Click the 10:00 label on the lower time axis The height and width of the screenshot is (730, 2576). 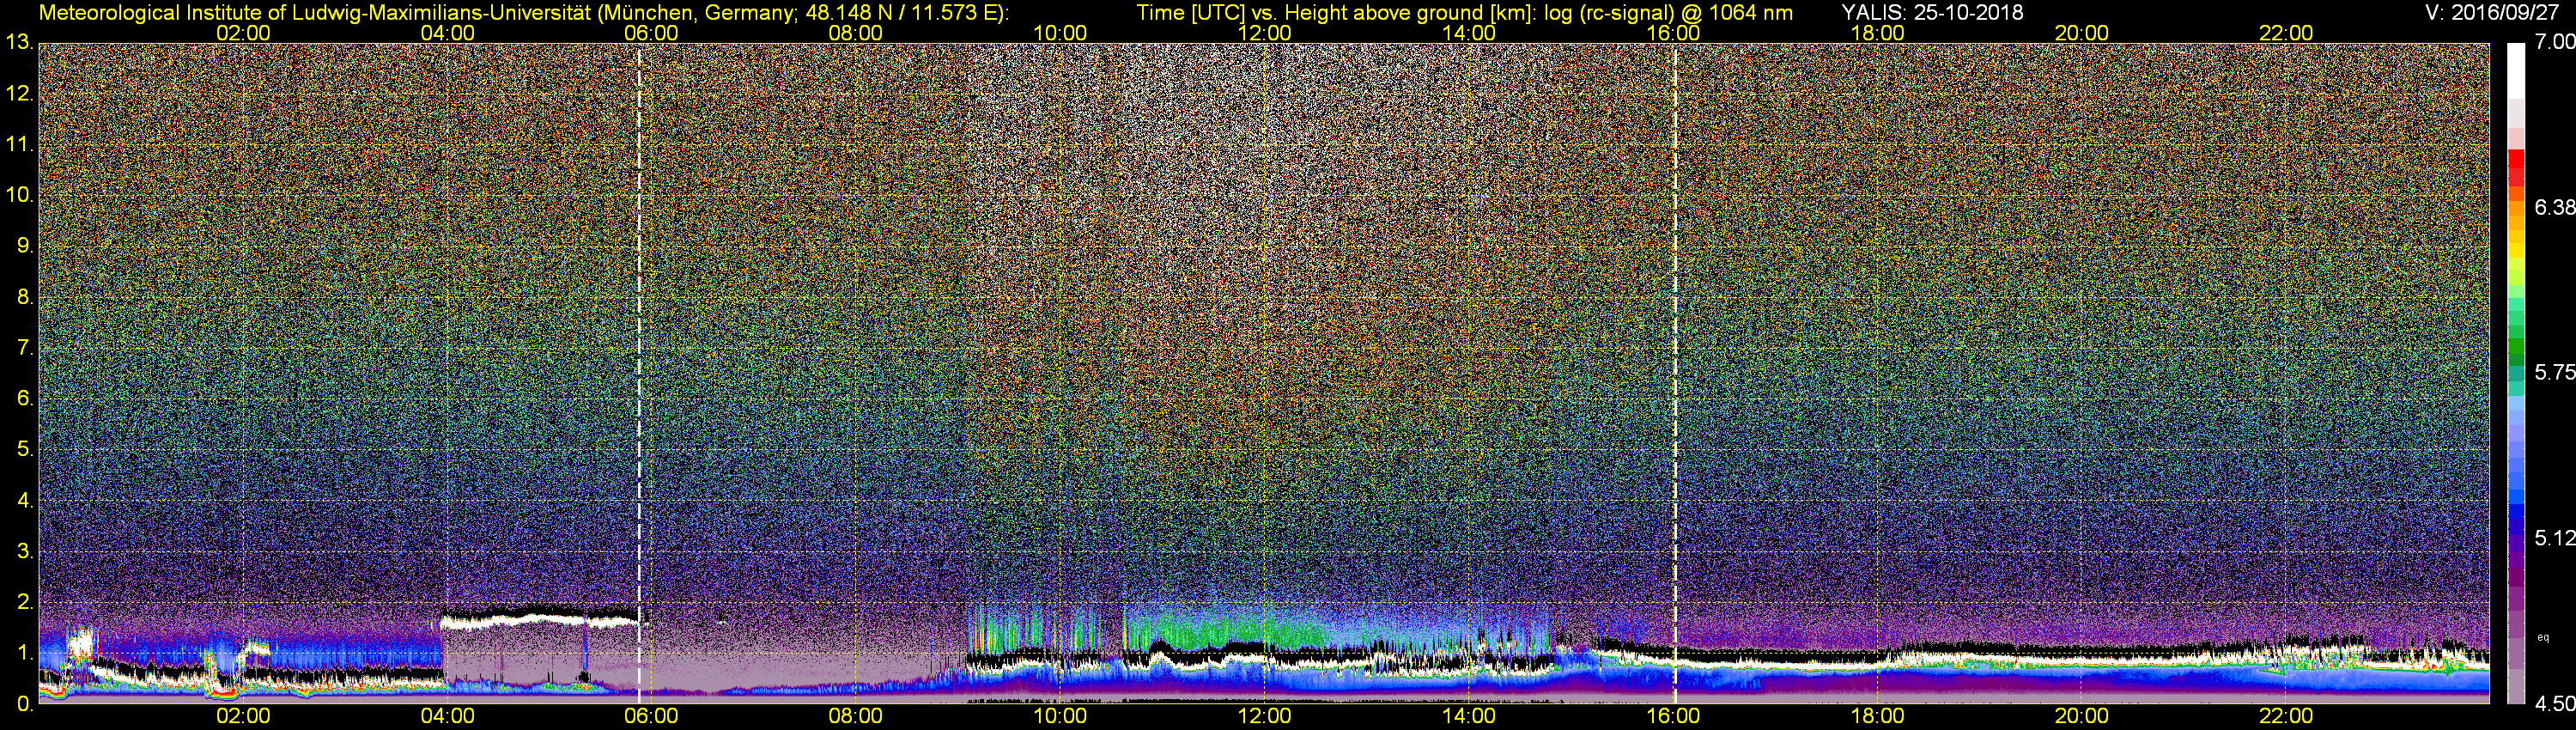[1060, 717]
